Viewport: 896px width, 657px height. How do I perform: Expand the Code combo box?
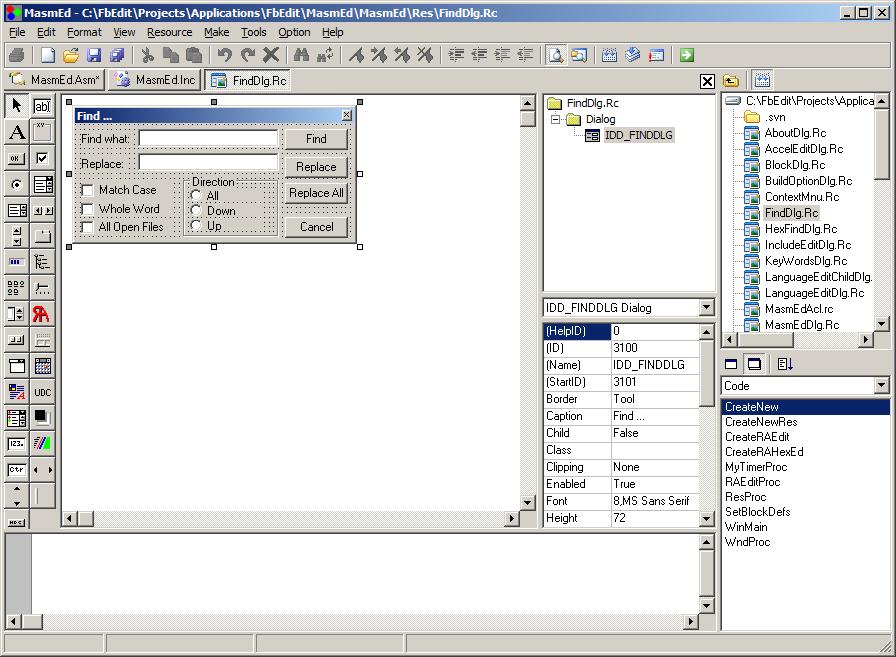tap(881, 386)
